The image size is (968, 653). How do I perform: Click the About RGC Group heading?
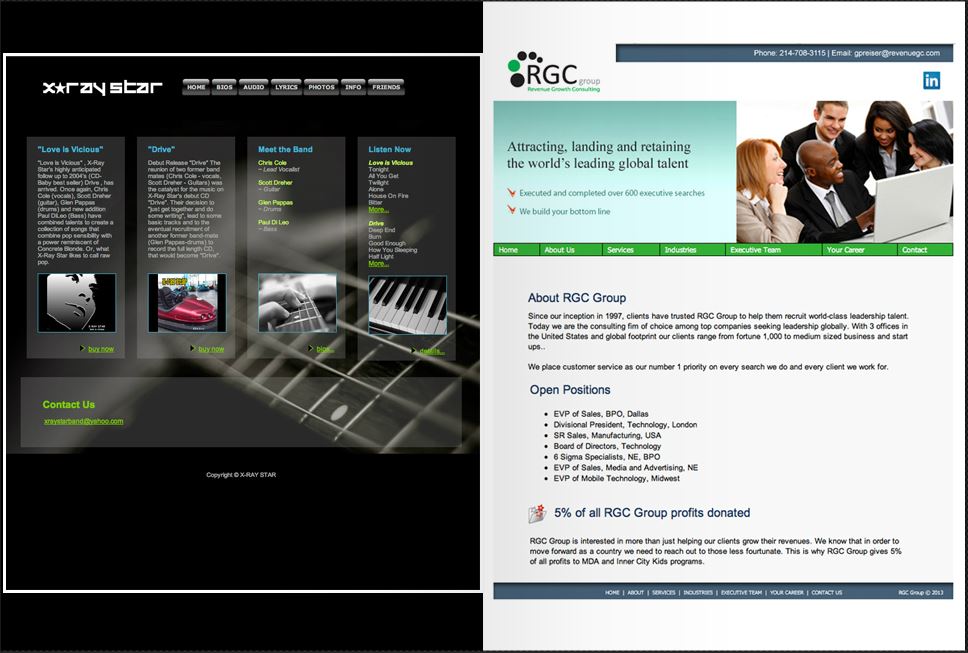pyautogui.click(x=577, y=298)
